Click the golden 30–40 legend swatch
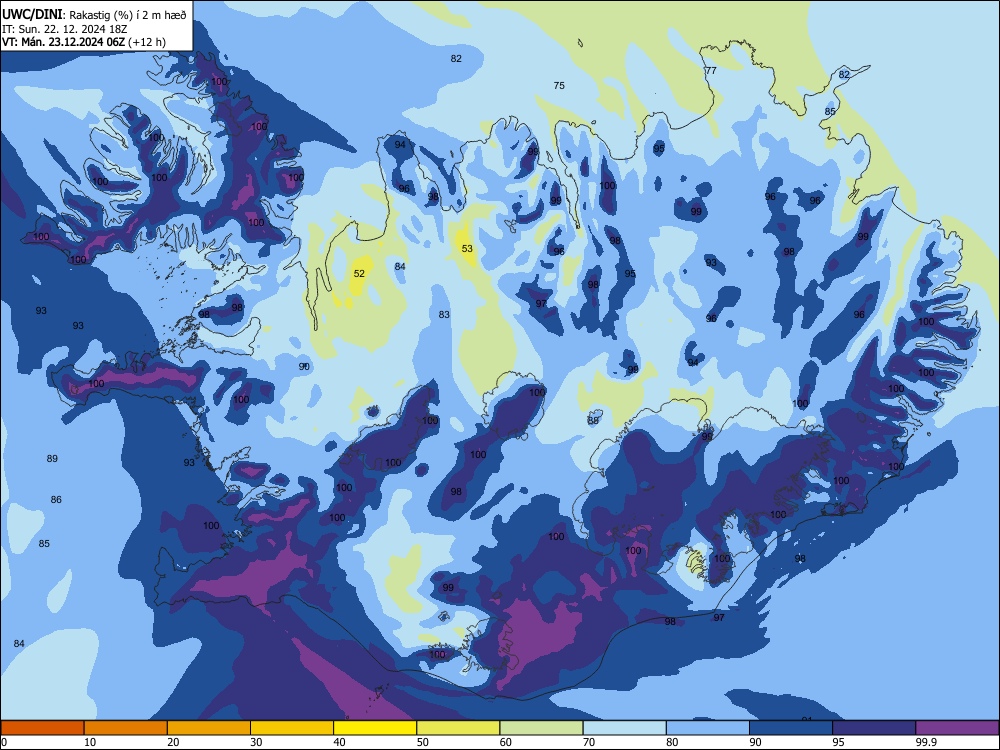The width and height of the screenshot is (1000, 750). click(292, 728)
